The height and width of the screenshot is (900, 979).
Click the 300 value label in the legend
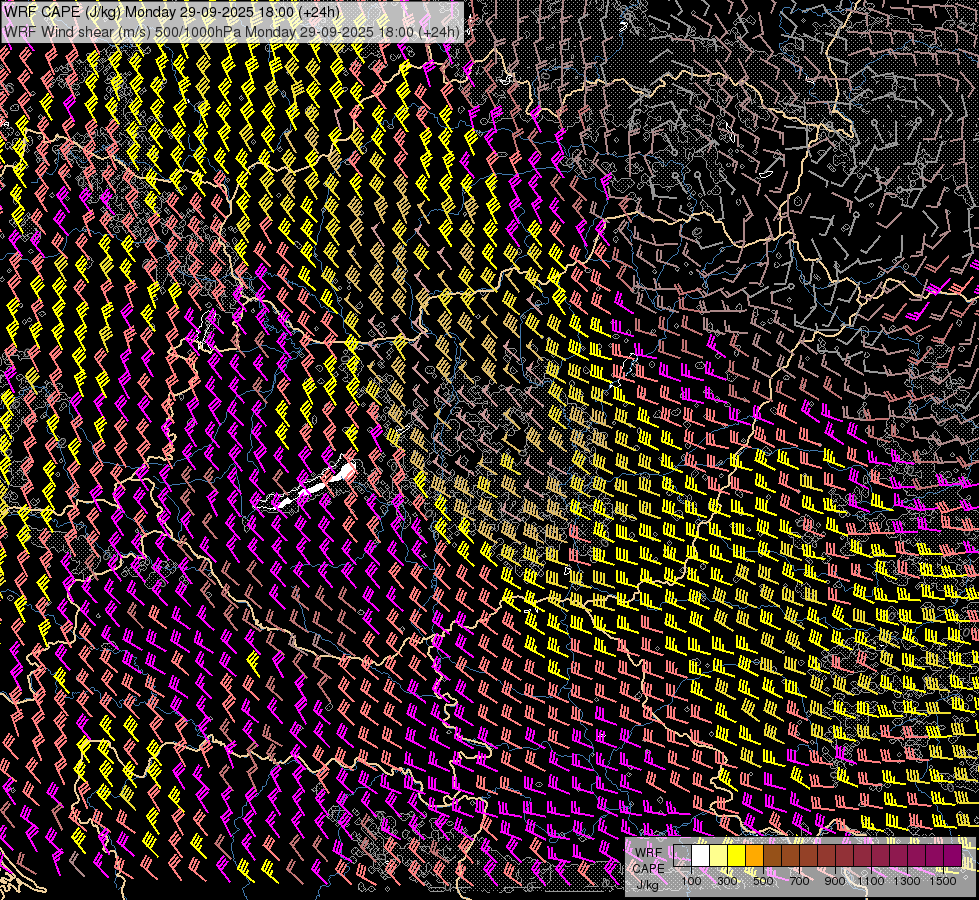point(727,881)
